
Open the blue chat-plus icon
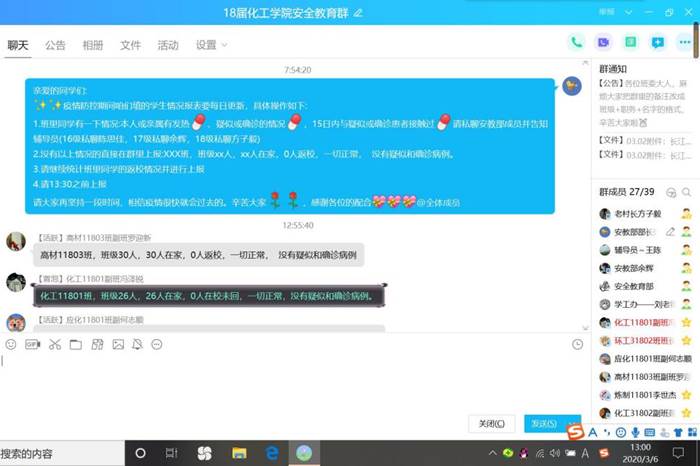(658, 42)
